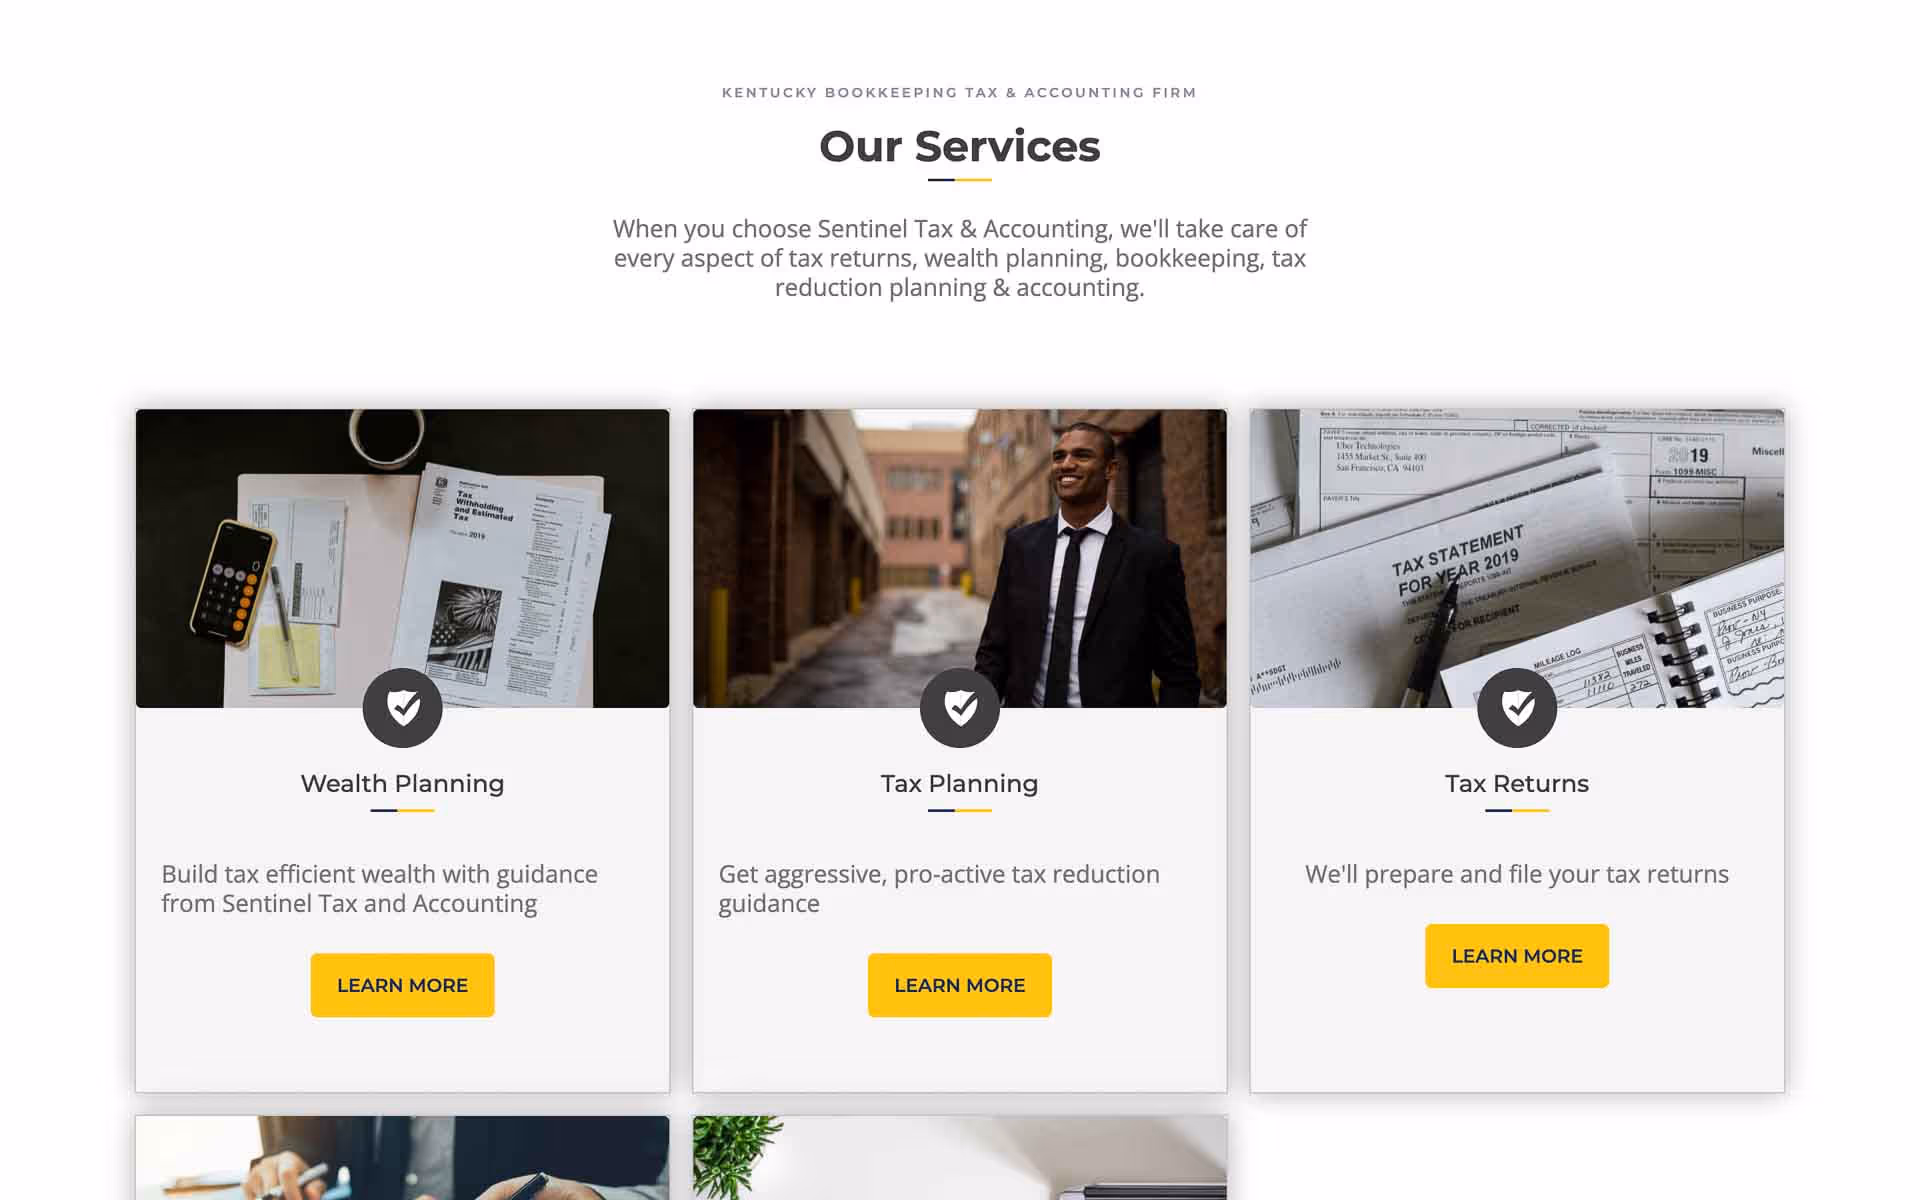Click the partially visible hands with pen image
Screen dimensions: 1920x1200
[402, 1158]
